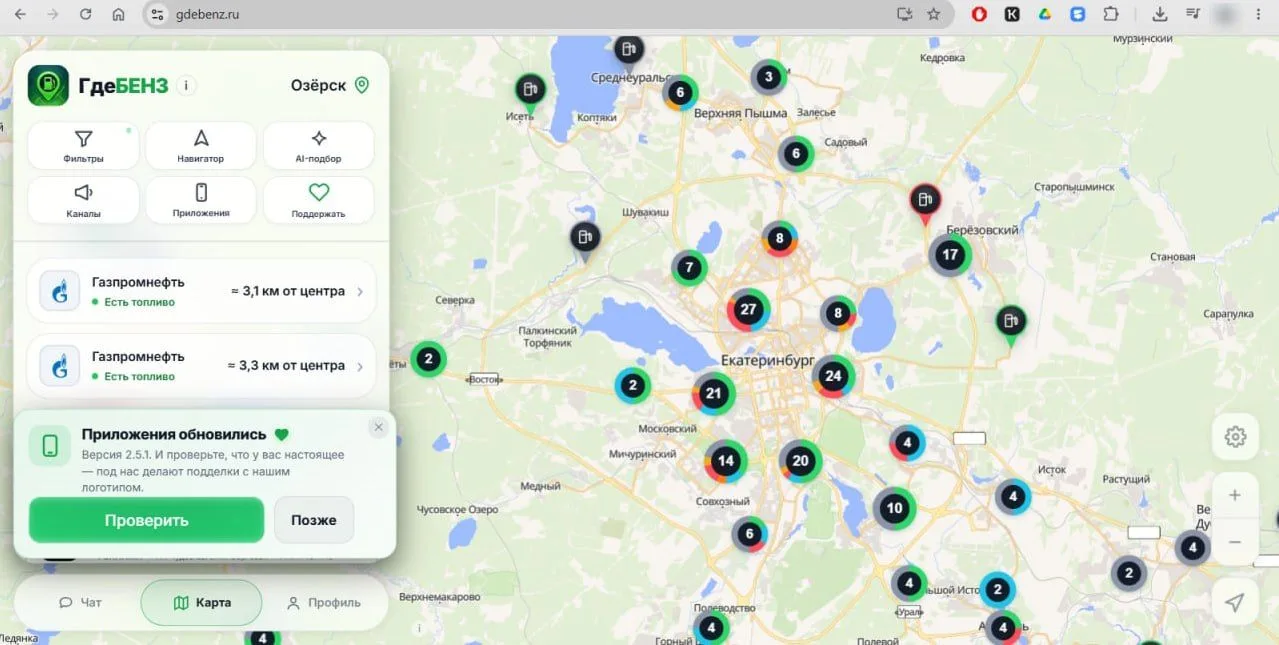Change city via Озёрск location selector

(330, 85)
